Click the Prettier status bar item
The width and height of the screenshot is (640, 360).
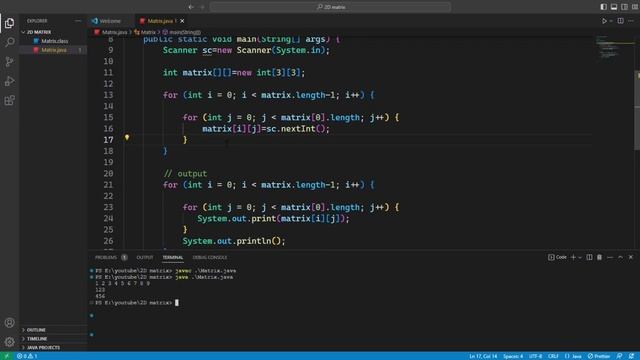pos(599,356)
